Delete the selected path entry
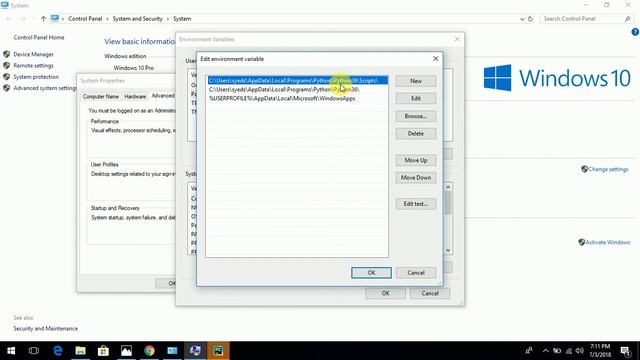Image resolution: width=640 pixels, height=360 pixels. (416, 133)
